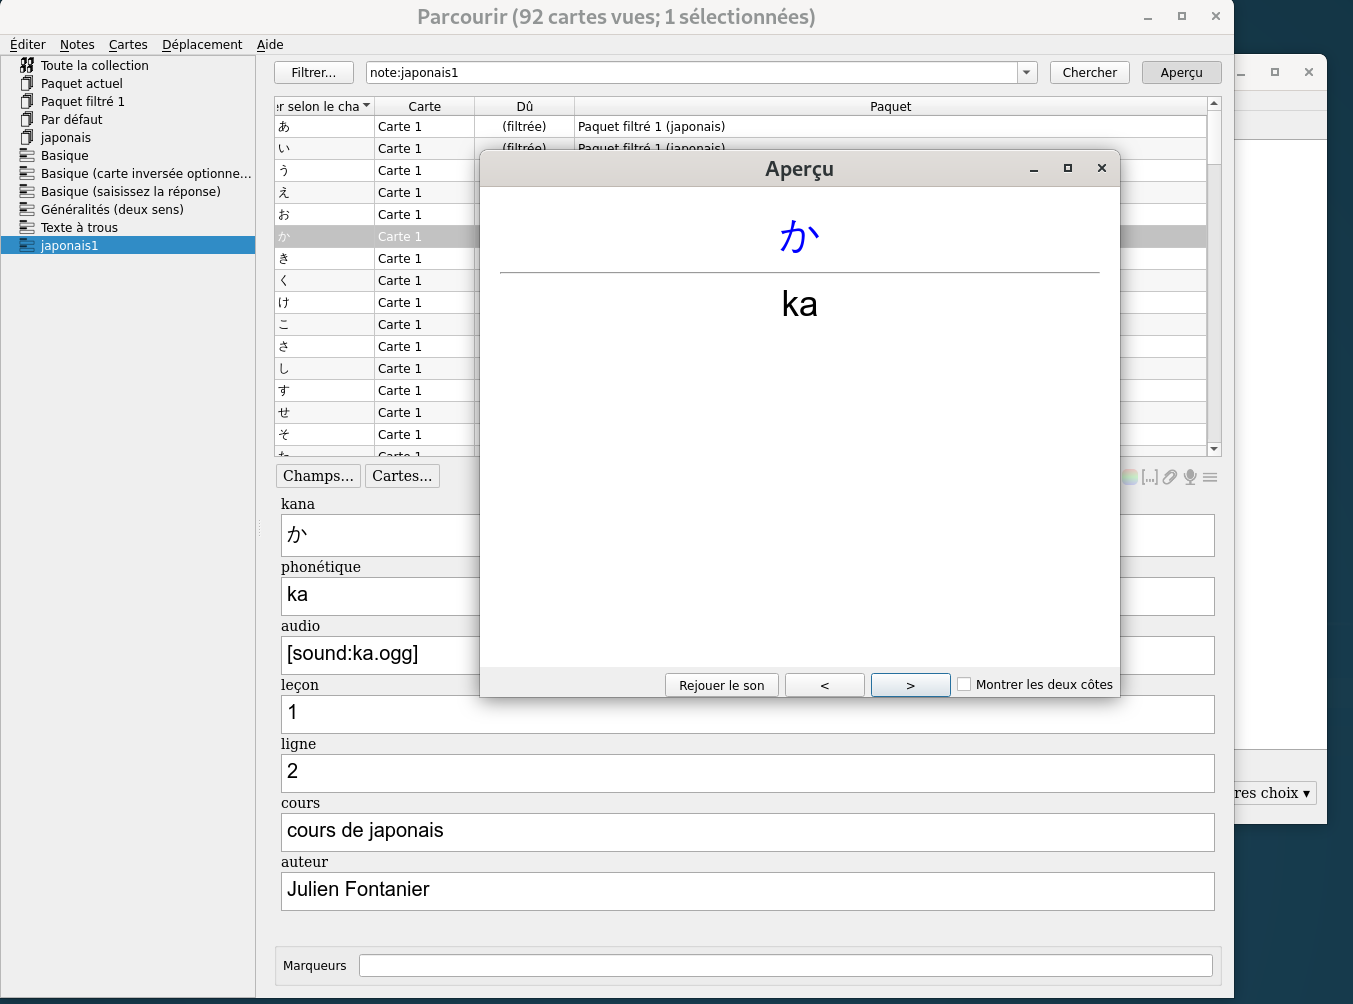Open the cloze deletion brackets icon
The image size is (1353, 1004).
click(x=1149, y=477)
